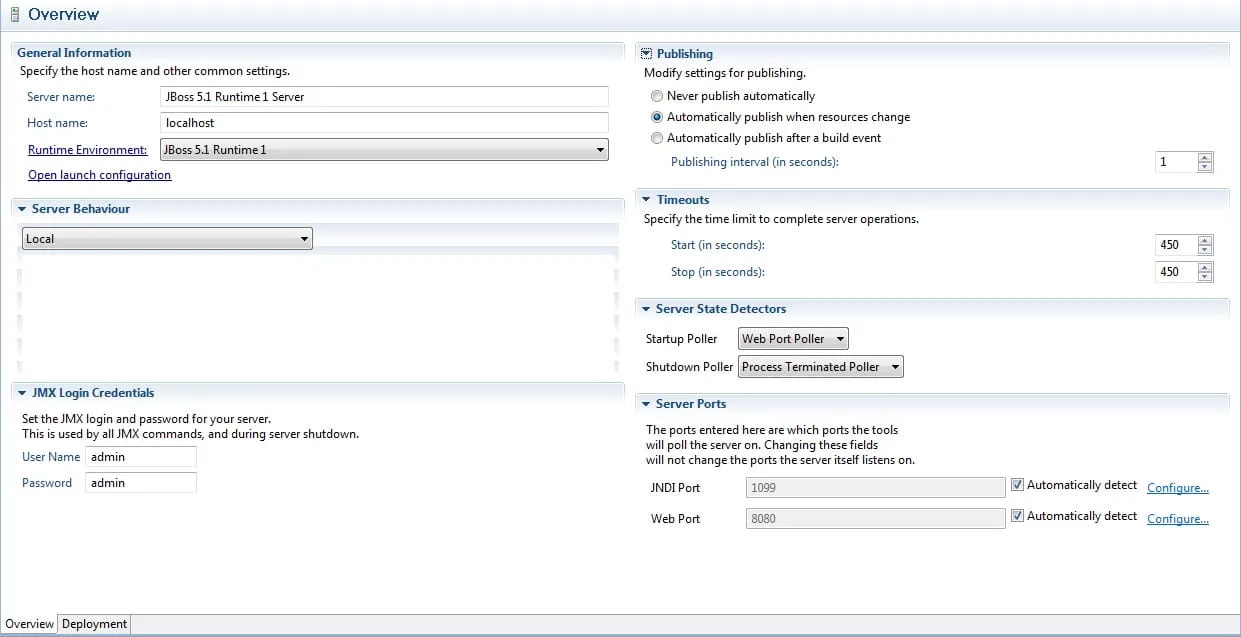Click the Start timeout value field
This screenshot has height=637, width=1241.
[x=1175, y=245]
